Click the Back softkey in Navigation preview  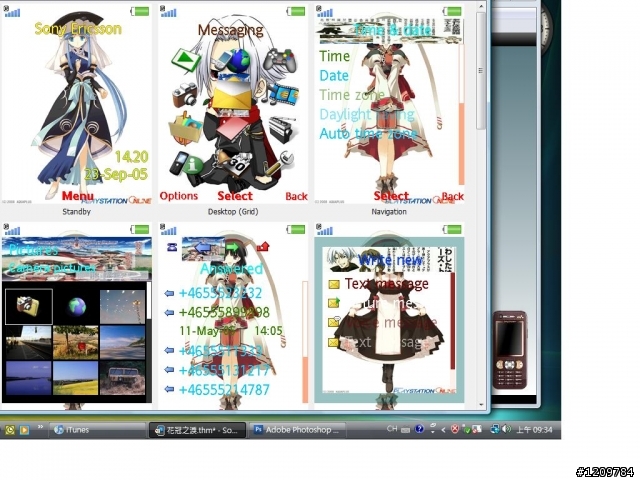tap(453, 196)
